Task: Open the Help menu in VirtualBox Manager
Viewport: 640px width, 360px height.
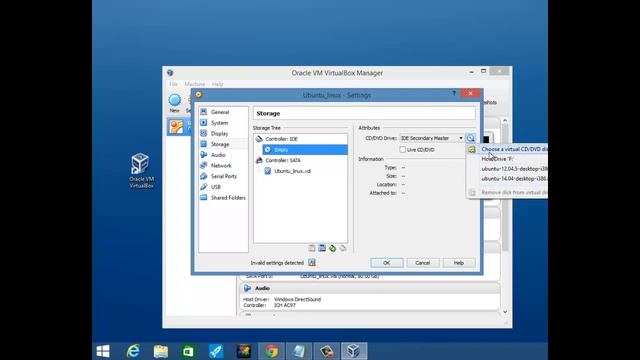Action: click(x=218, y=84)
